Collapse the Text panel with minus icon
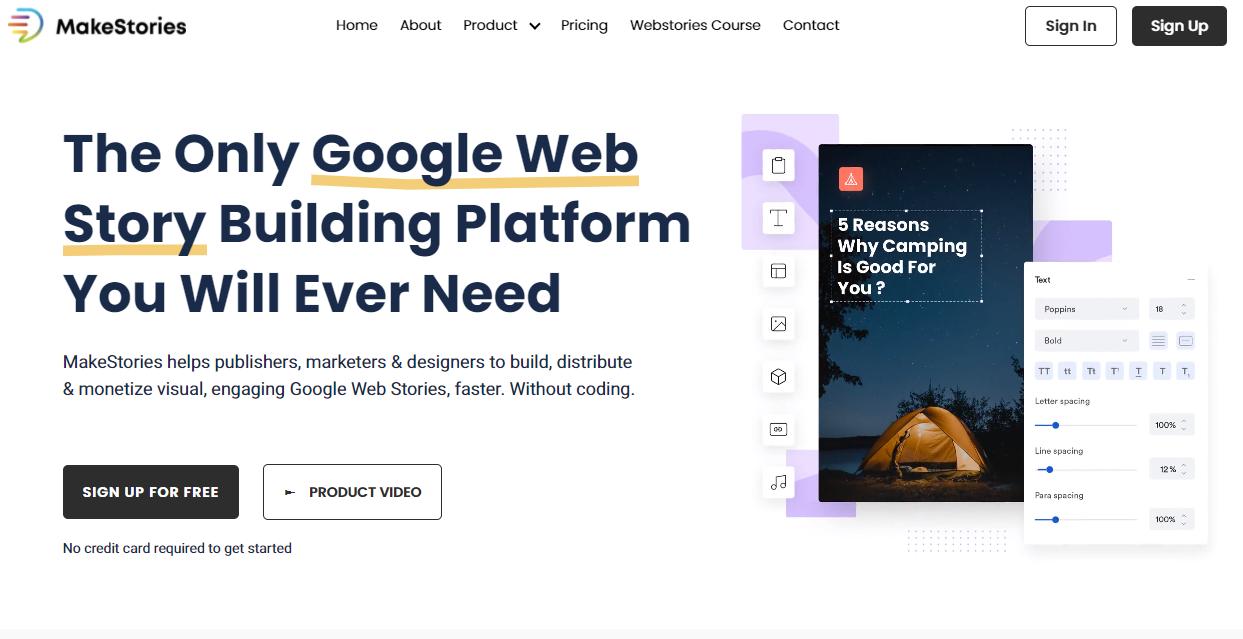Image resolution: width=1243 pixels, height=639 pixels. pyautogui.click(x=1191, y=280)
